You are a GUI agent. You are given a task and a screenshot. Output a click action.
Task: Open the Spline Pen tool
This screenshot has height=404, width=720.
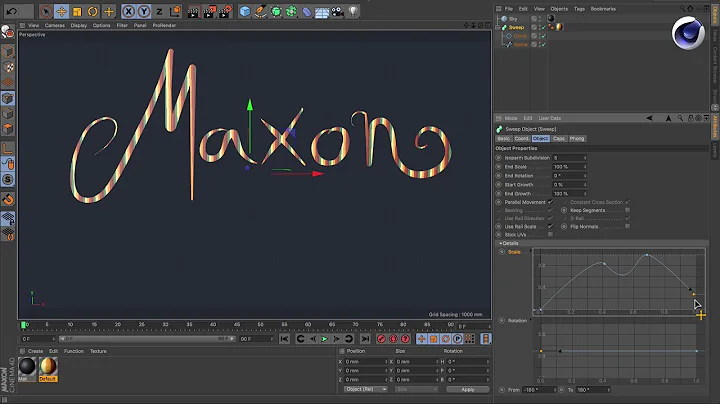click(x=260, y=11)
